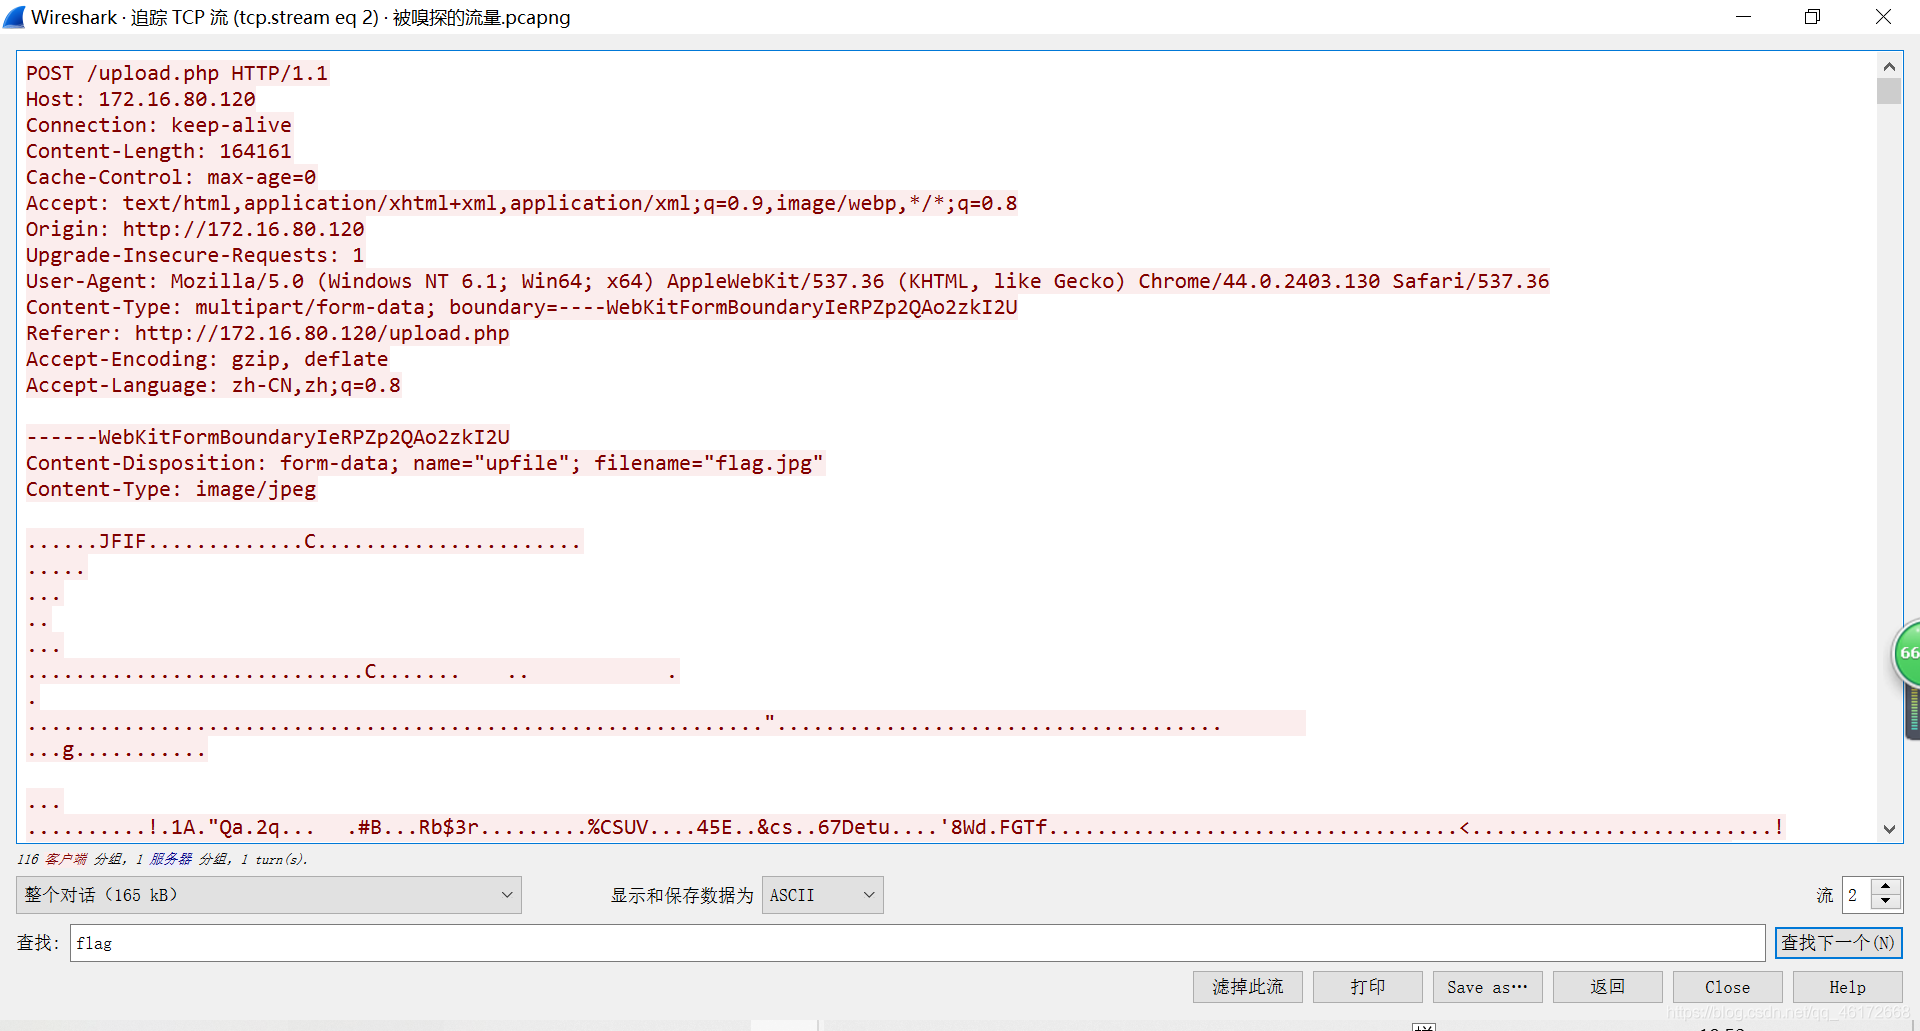Click the Referer header line
The image size is (1920, 1031).
(x=268, y=333)
